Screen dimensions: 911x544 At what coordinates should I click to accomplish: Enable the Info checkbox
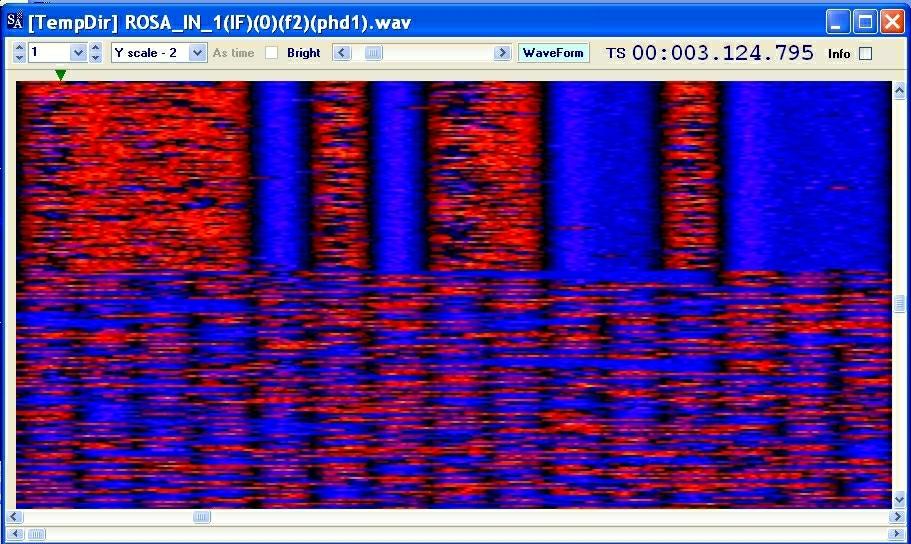(866, 53)
